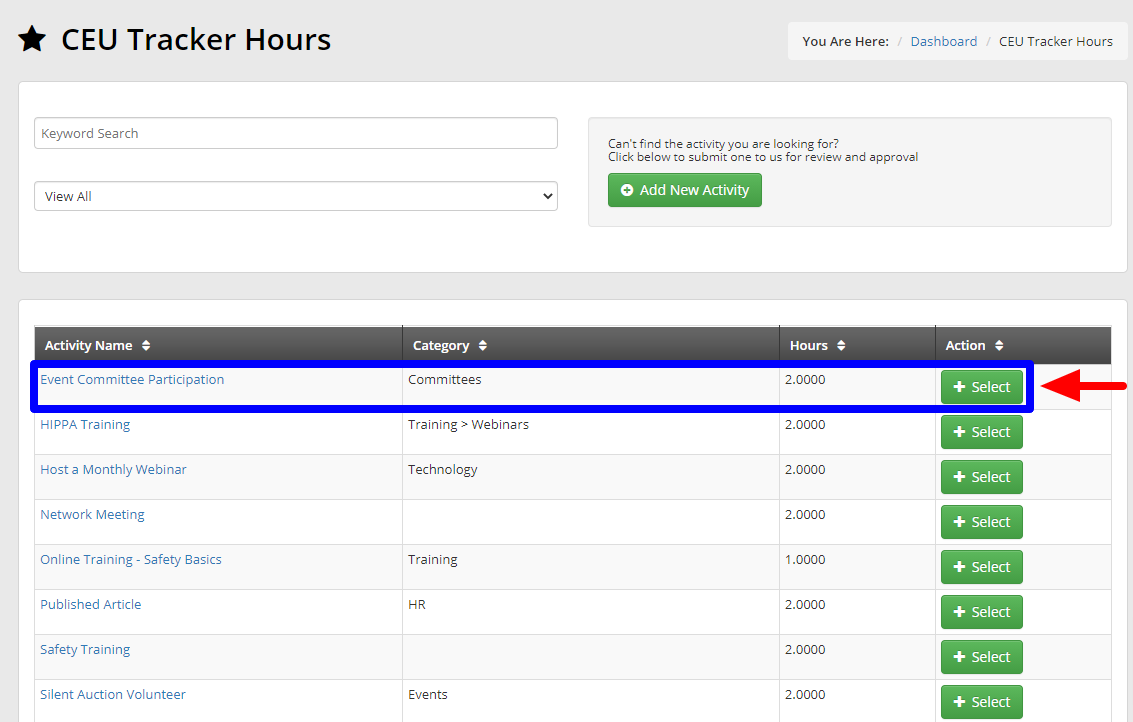The height and width of the screenshot is (722, 1133).
Task: Sort table by Hours arrows
Action: tap(841, 345)
